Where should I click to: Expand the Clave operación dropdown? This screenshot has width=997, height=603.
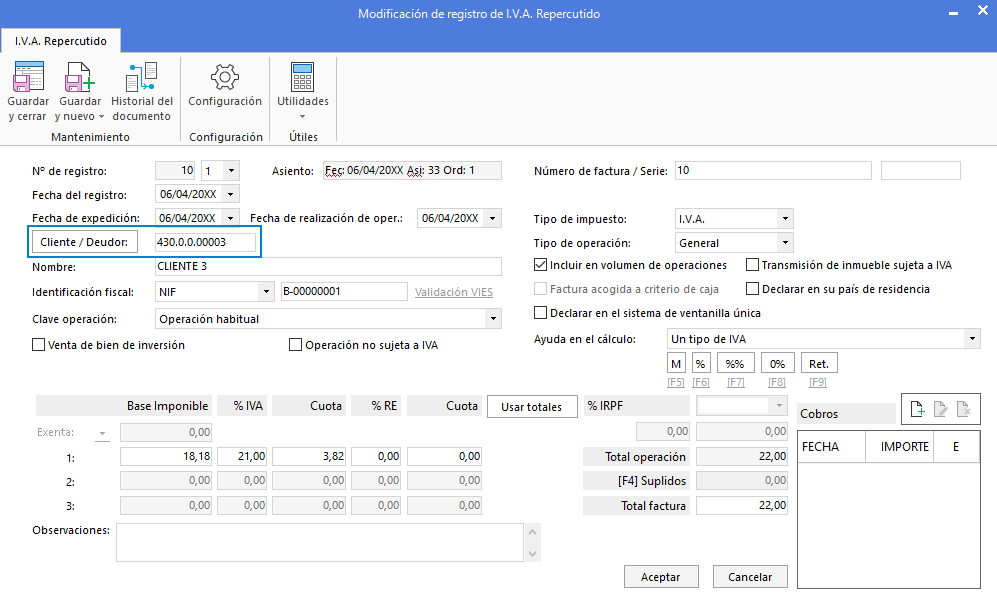point(493,319)
